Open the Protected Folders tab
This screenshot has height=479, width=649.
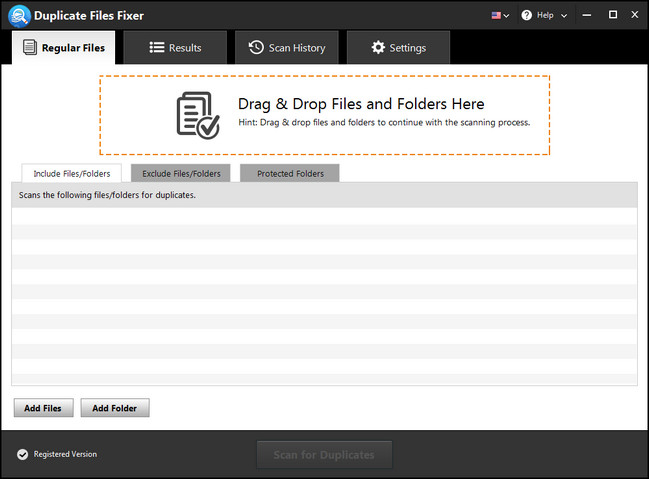290,173
